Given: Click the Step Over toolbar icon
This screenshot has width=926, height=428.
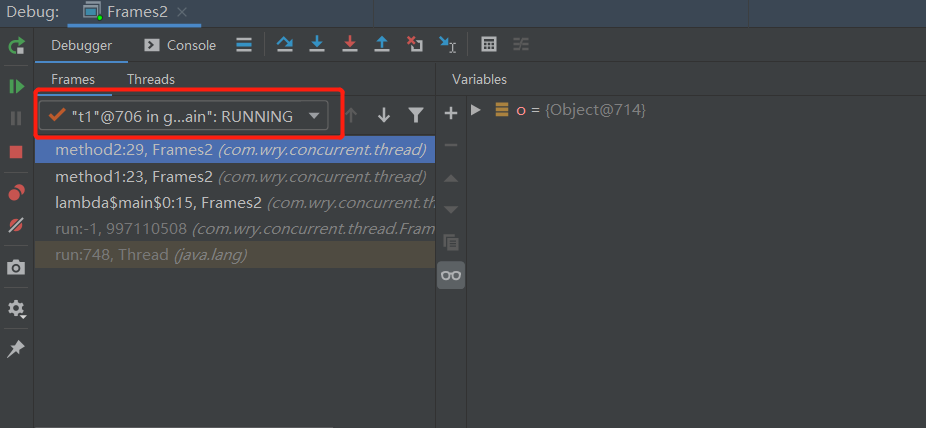Looking at the screenshot, I should (285, 45).
